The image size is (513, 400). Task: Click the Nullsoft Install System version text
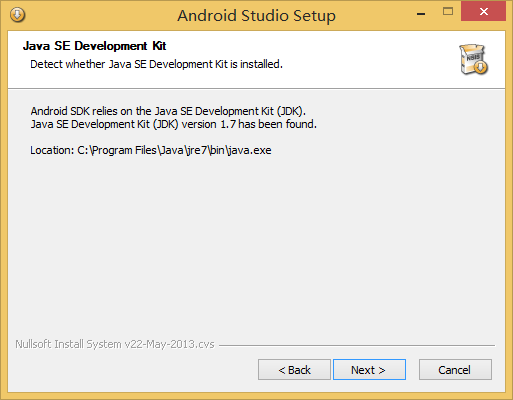click(115, 344)
